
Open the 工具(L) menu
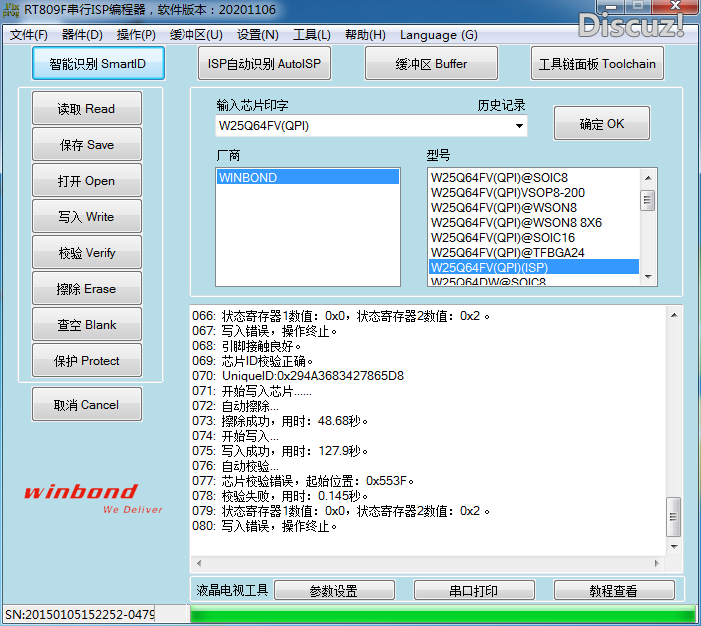[x=312, y=35]
